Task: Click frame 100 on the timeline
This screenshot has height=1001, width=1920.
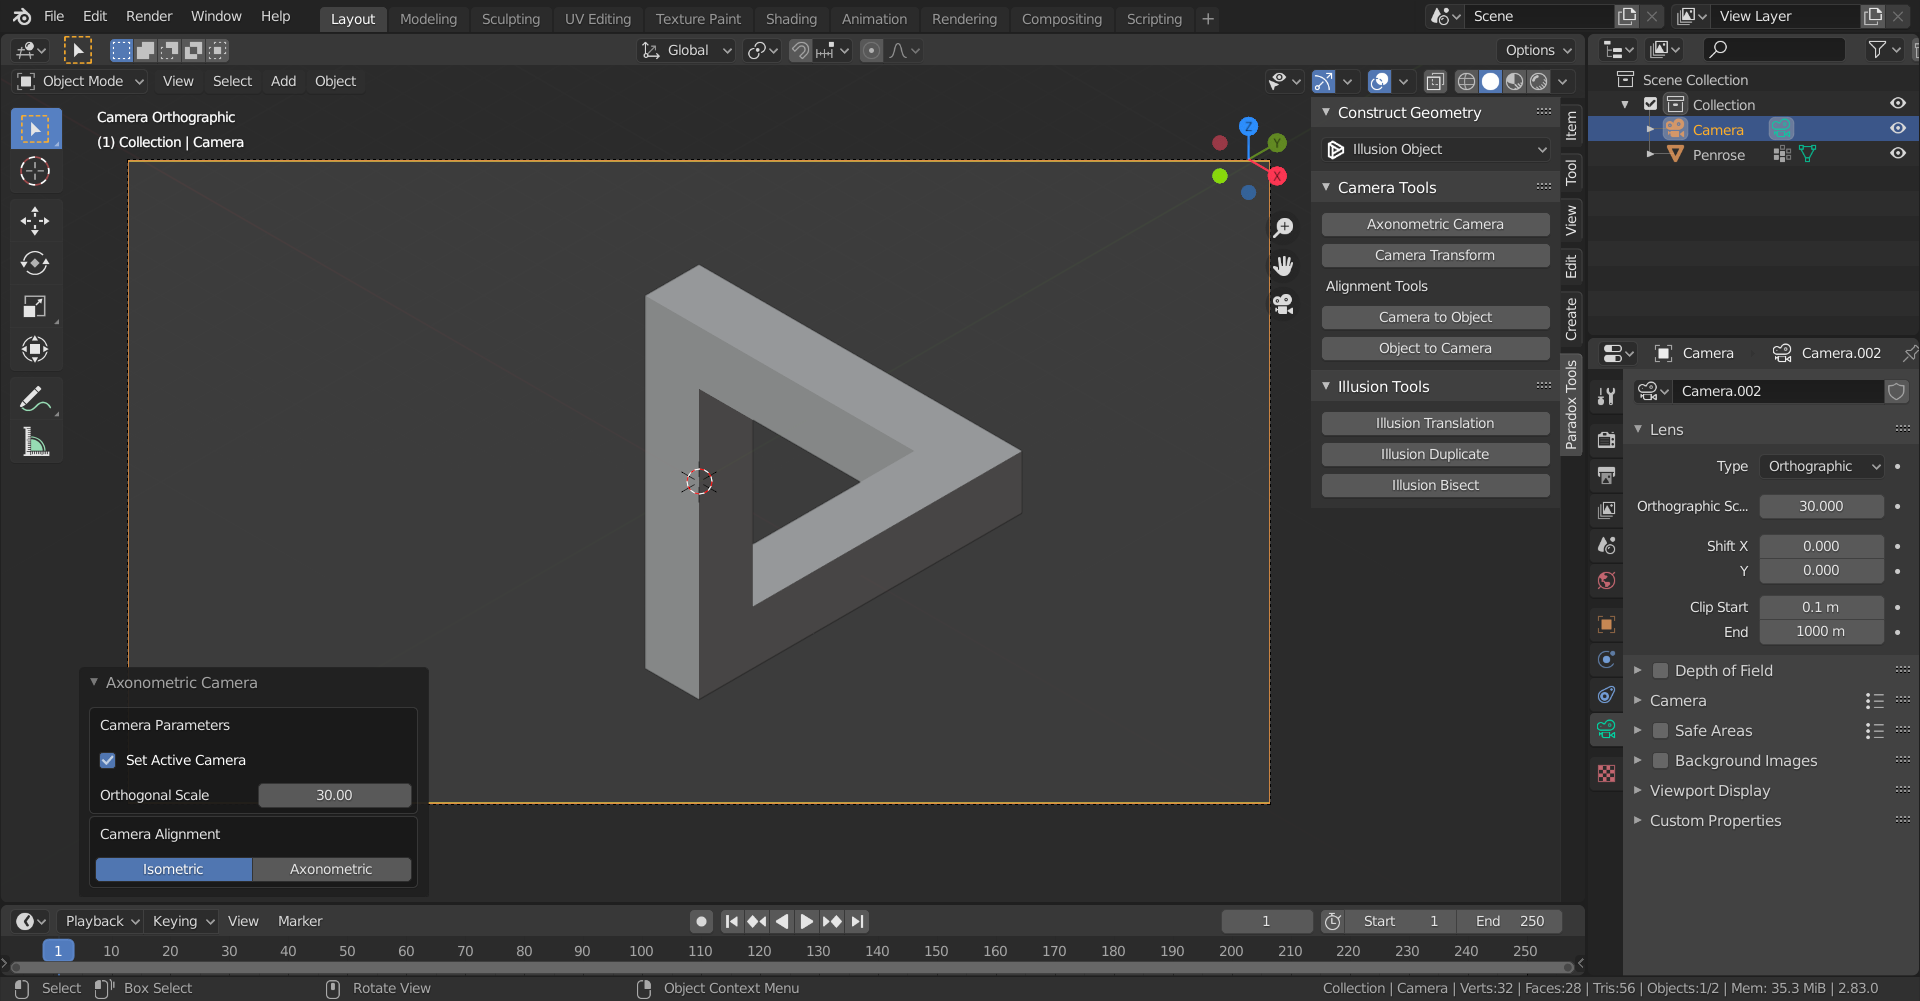Action: [x=641, y=951]
